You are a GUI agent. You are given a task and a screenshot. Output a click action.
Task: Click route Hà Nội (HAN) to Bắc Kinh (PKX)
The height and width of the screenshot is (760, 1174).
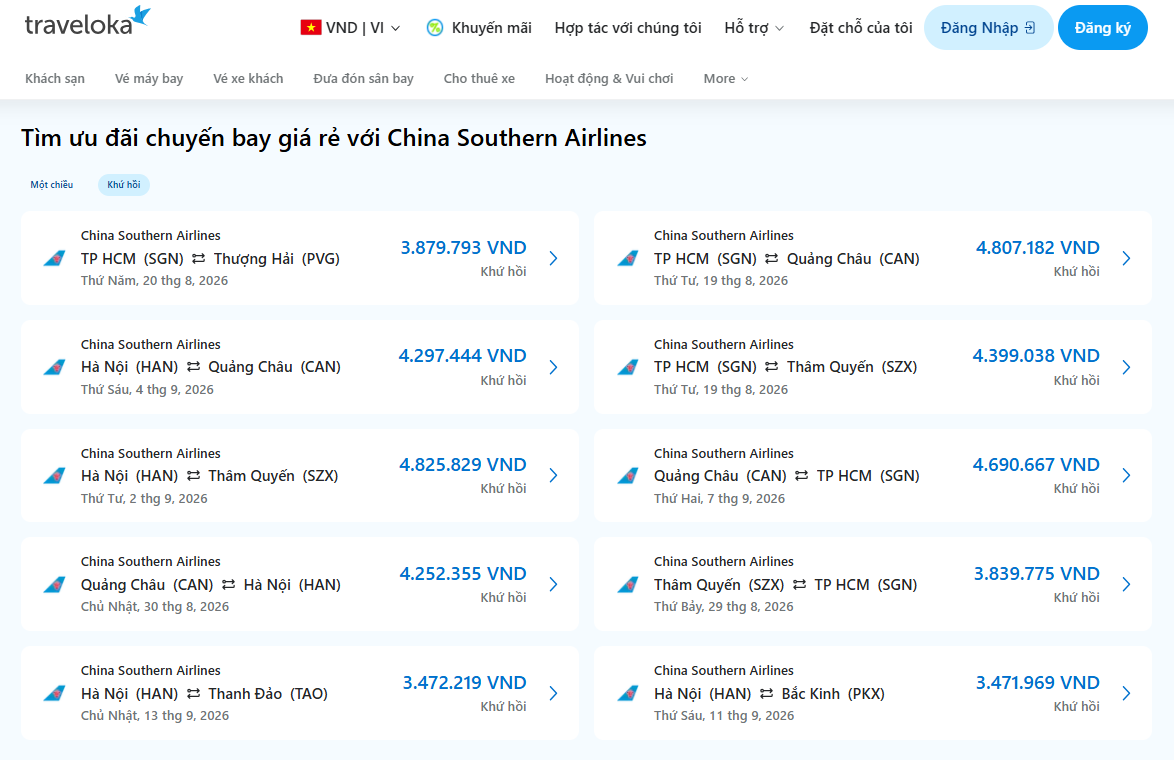[769, 693]
